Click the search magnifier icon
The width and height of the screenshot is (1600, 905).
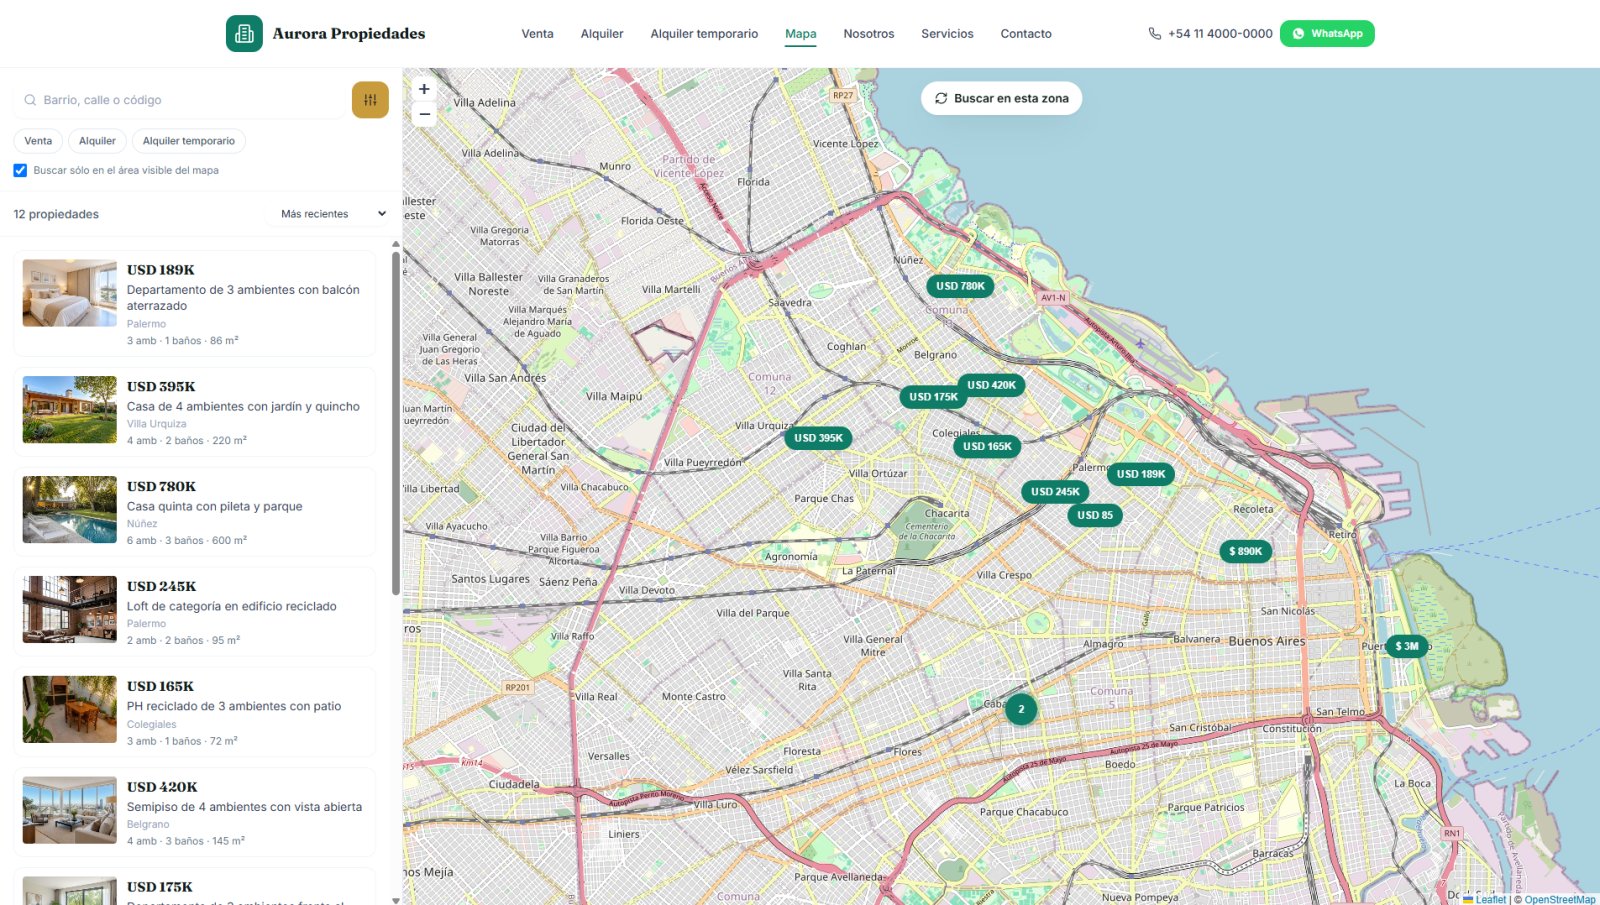coord(30,100)
